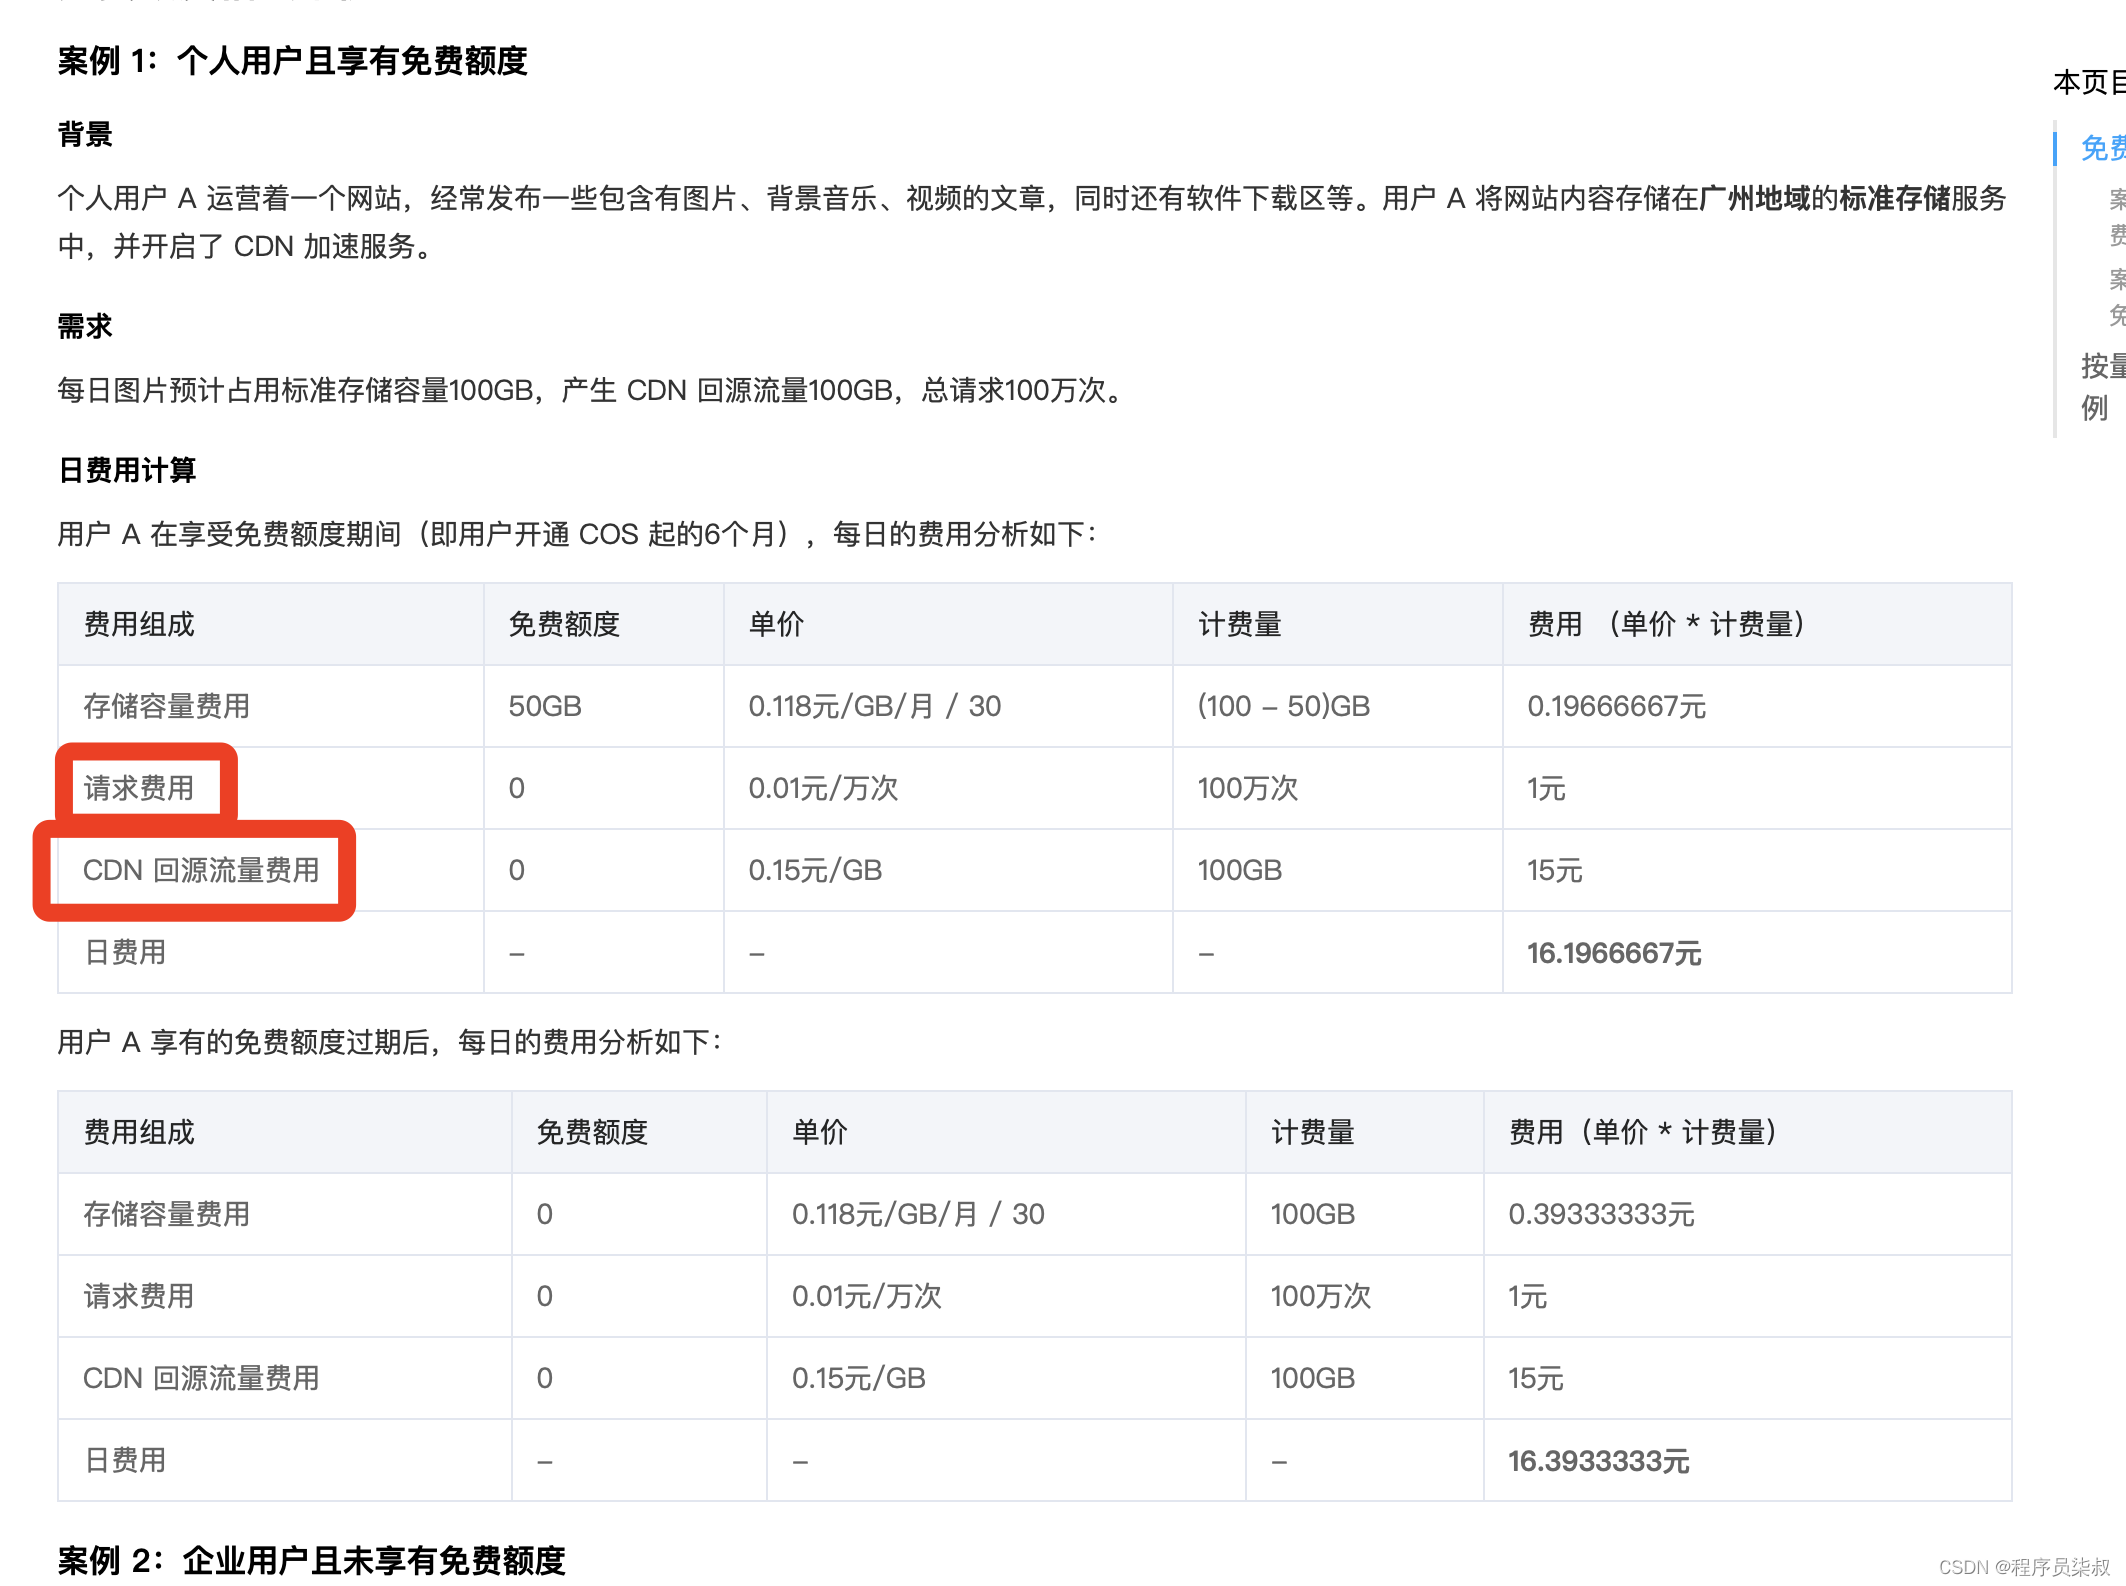Click the '费用 （单价 * 计费量）' header with wide spacing

[1666, 624]
